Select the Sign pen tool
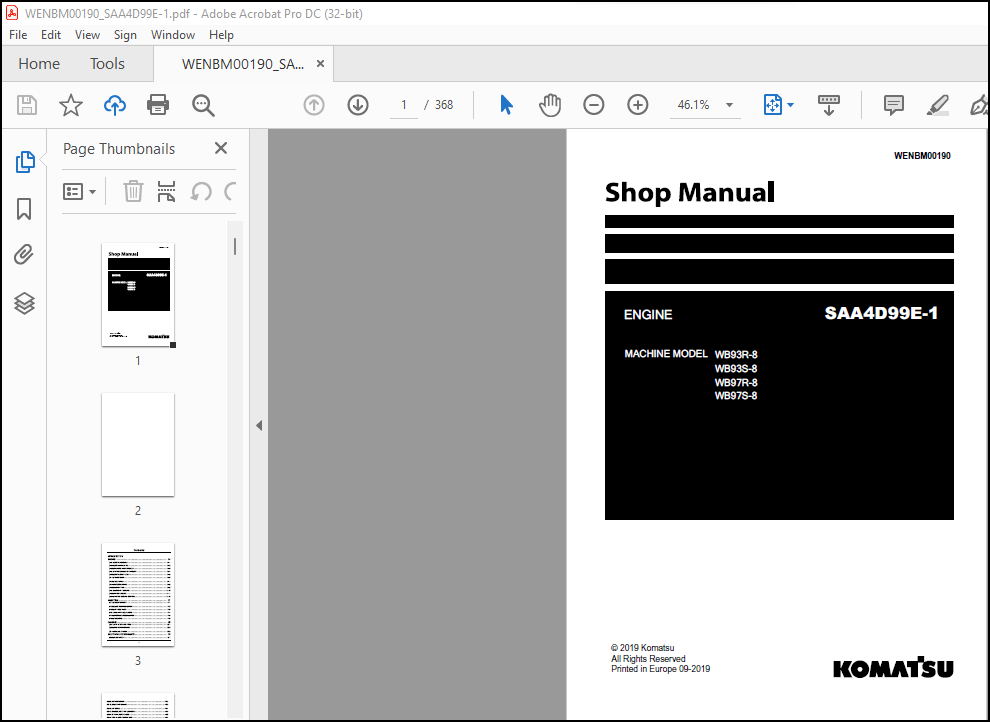Image resolution: width=990 pixels, height=722 pixels. point(979,105)
